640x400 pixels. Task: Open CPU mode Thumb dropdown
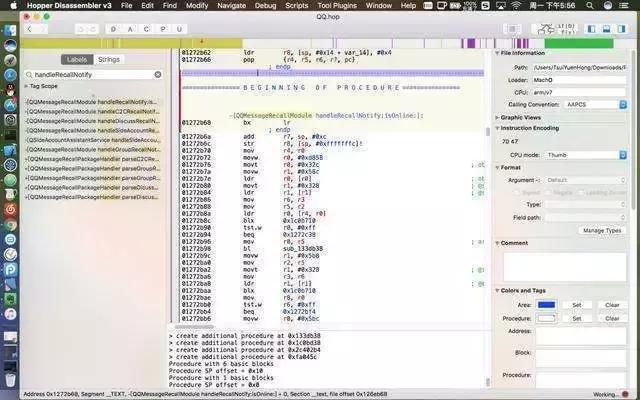coord(585,155)
